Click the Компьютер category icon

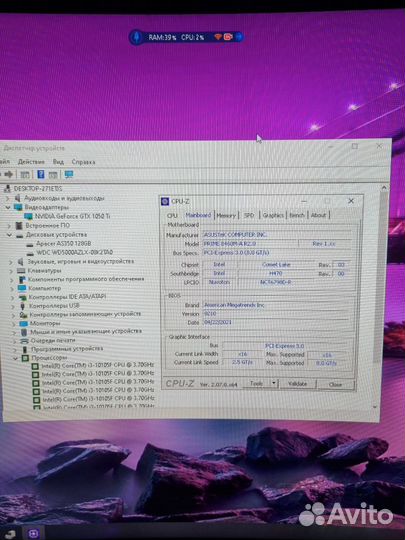point(22,288)
